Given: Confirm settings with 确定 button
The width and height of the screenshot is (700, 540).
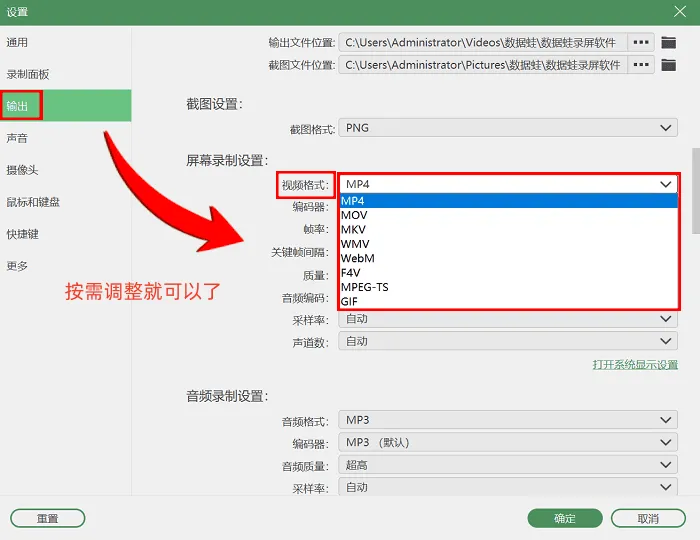Looking at the screenshot, I should pos(565,518).
